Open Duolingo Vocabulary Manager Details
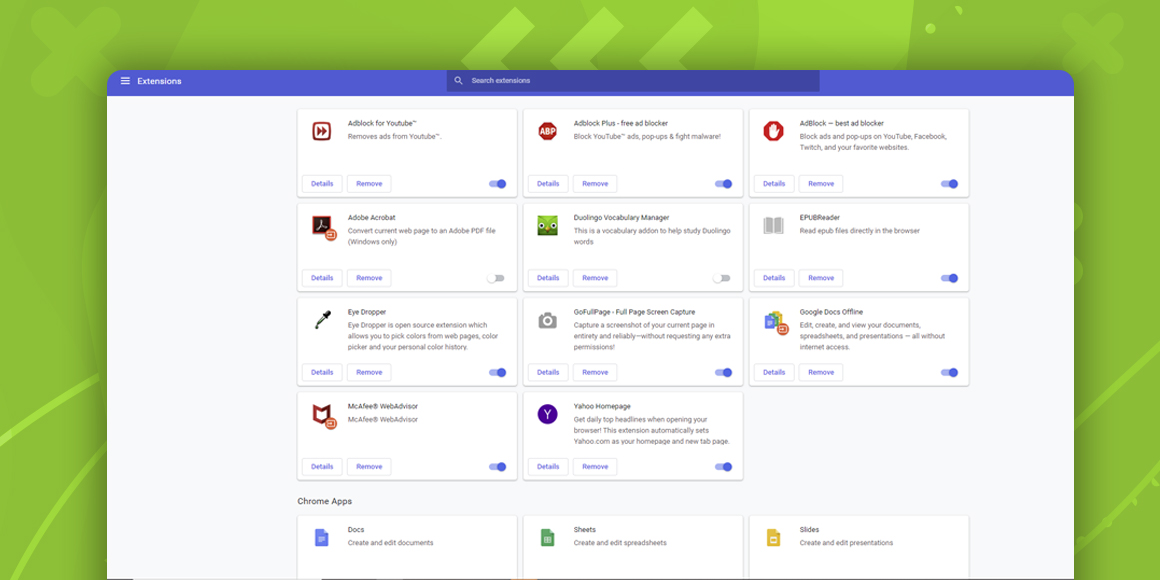 [548, 278]
